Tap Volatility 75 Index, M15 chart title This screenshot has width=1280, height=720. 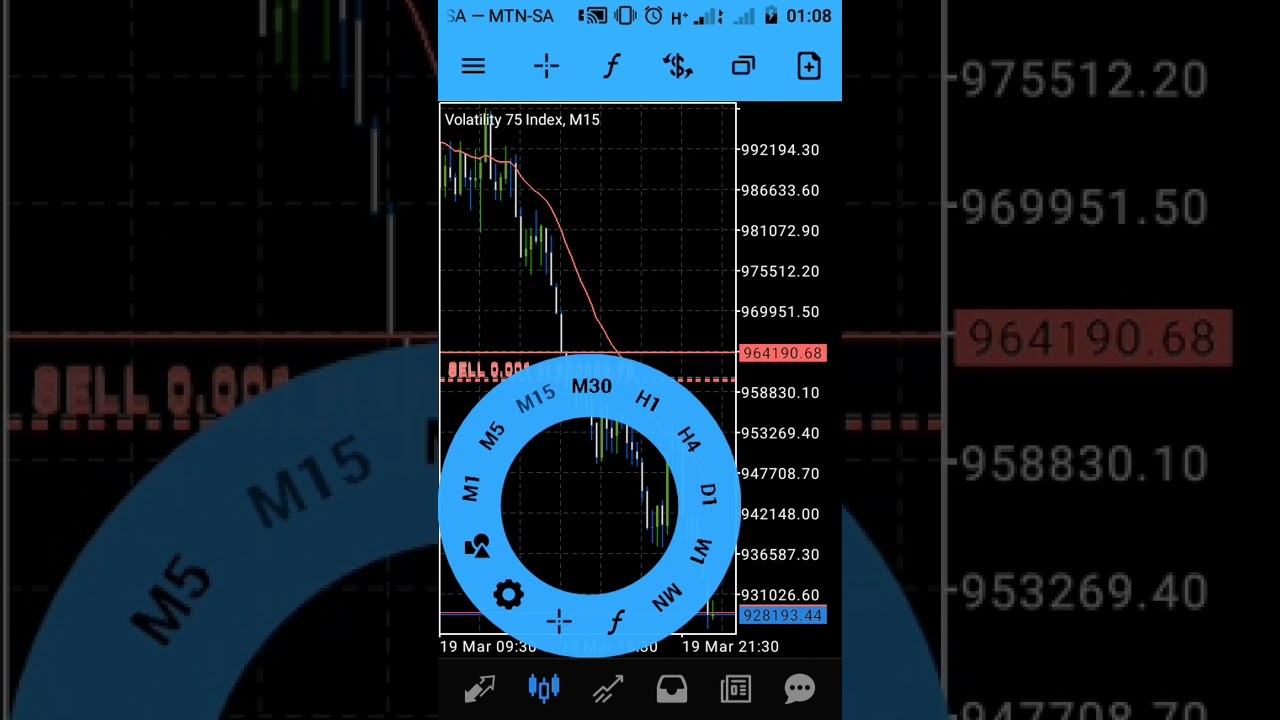point(522,120)
